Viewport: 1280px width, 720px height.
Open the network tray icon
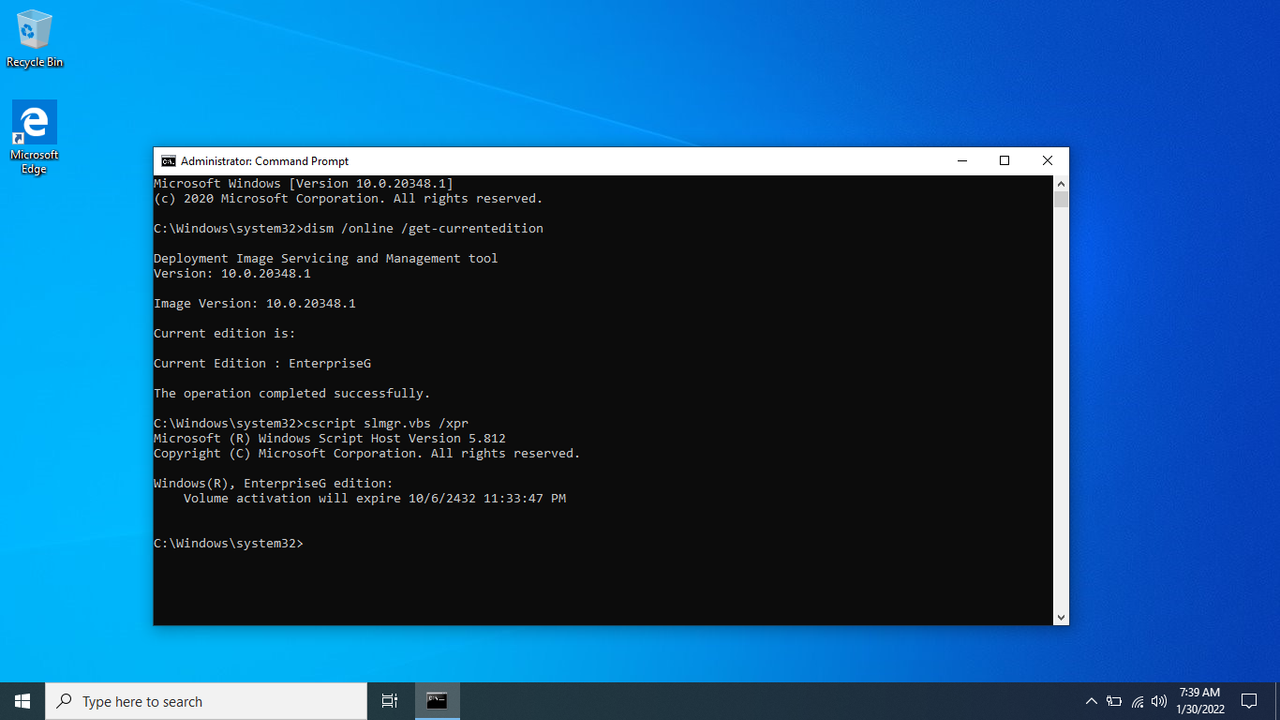(1137, 701)
